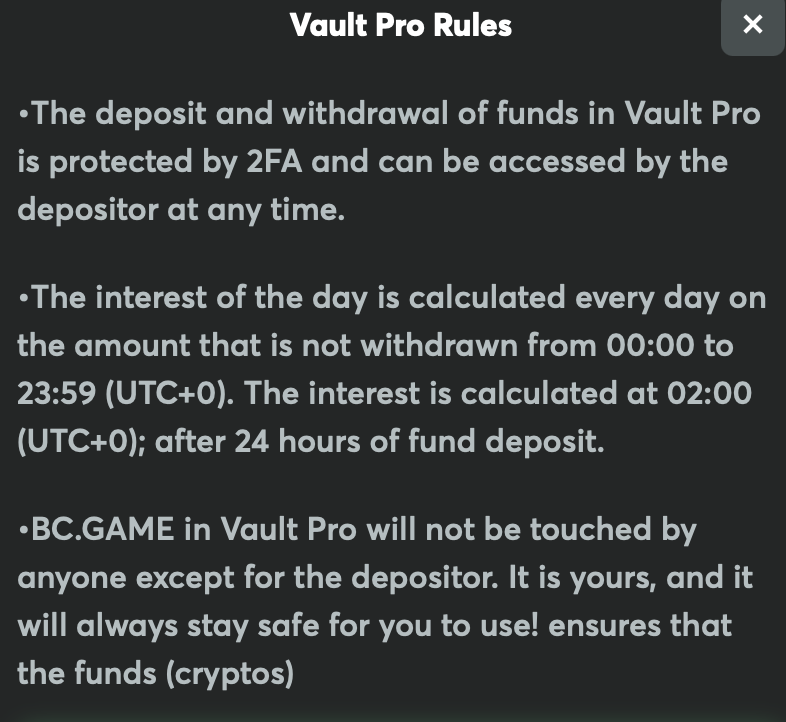Viewport: 786px width, 722px height.
Task: Click the Vault Pro Rules title
Action: [x=401, y=25]
